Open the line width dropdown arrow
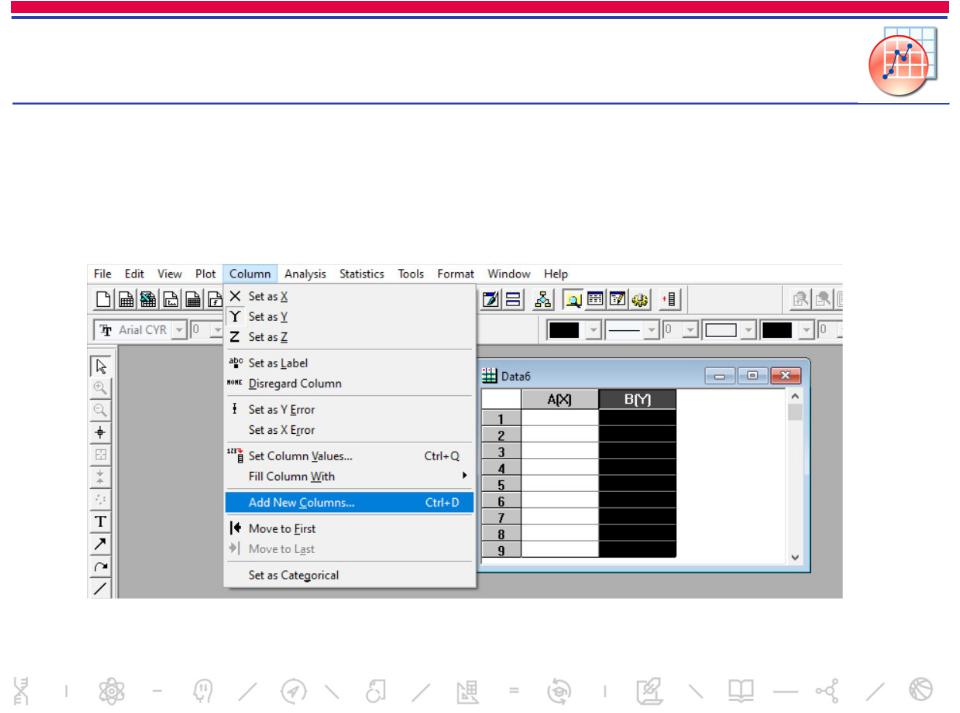The width and height of the screenshot is (960, 713). tap(691, 330)
